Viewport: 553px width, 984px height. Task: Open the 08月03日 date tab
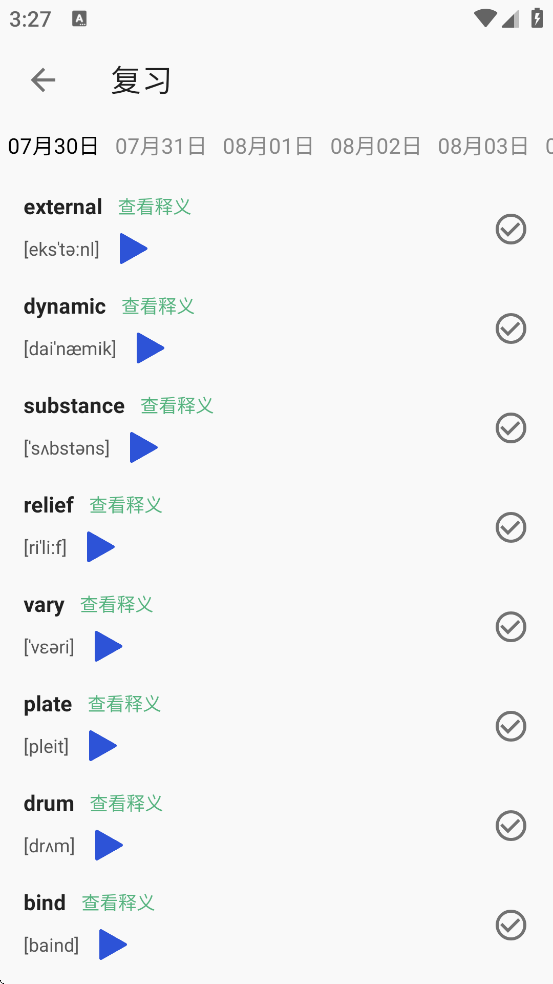(483, 146)
